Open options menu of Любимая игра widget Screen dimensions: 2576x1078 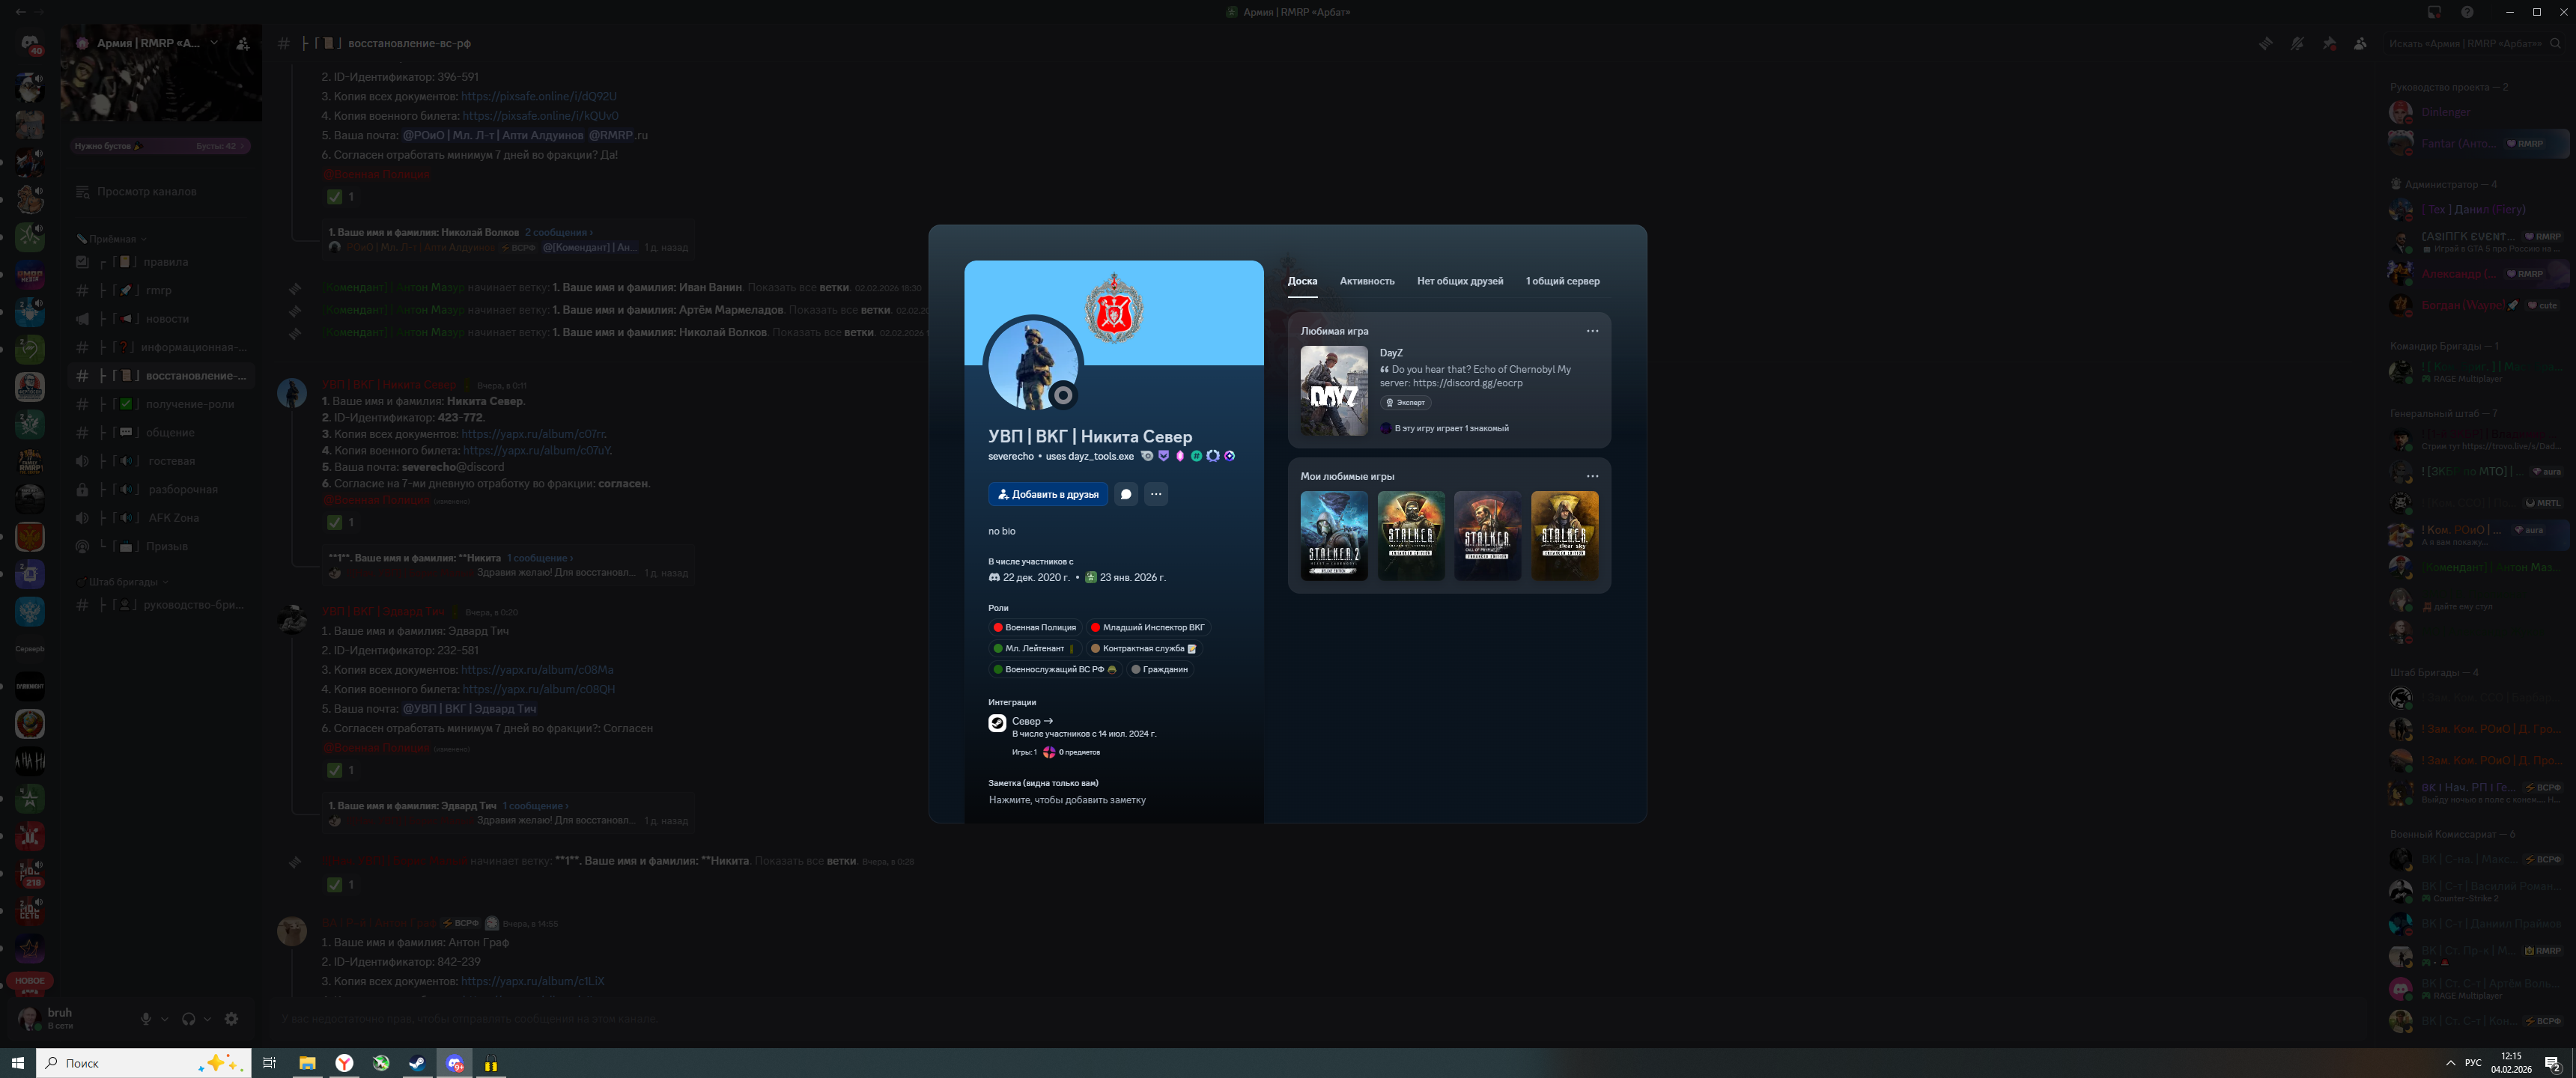(1591, 331)
